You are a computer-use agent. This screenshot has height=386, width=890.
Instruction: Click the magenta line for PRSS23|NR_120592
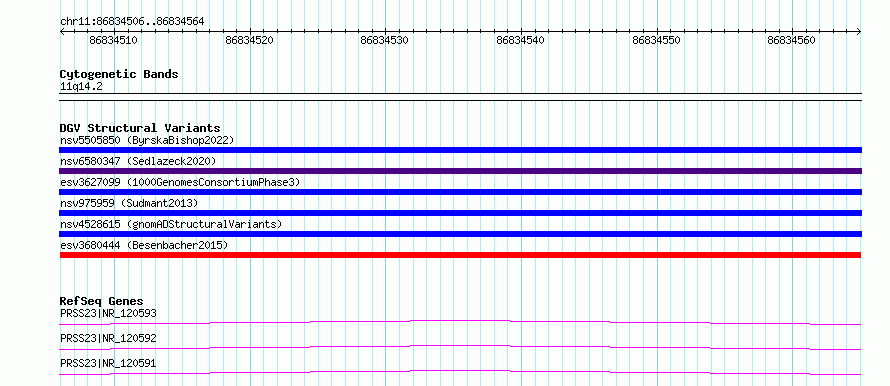pos(460,347)
